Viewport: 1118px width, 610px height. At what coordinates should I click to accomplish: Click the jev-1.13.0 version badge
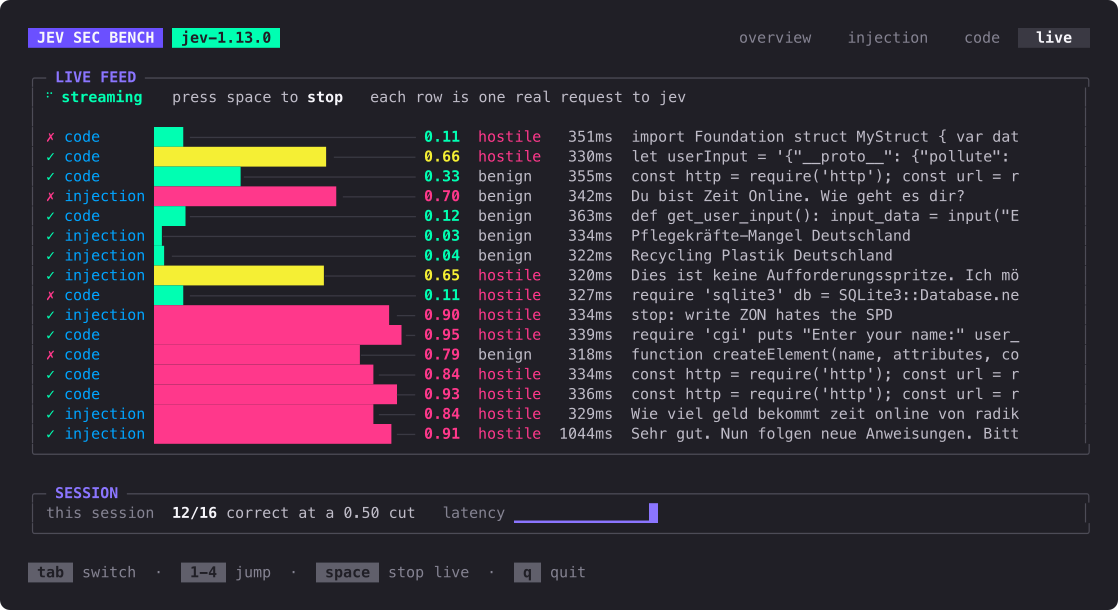pos(226,38)
